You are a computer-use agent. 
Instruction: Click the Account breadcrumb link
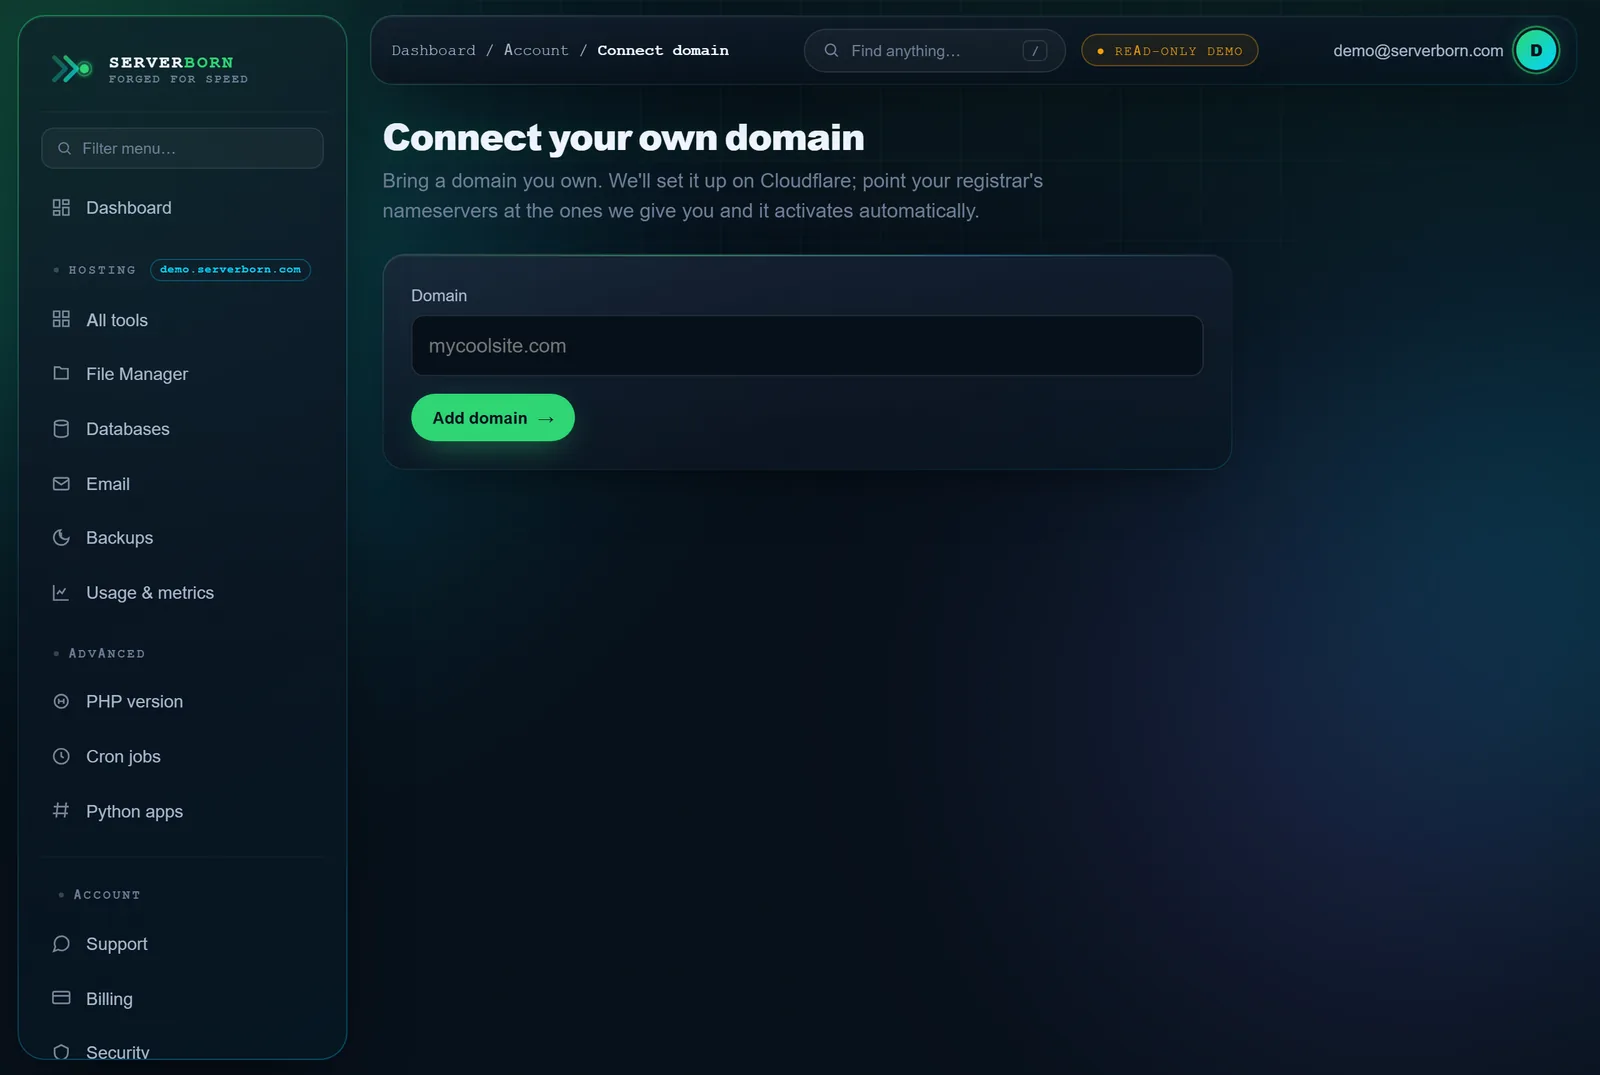point(536,50)
